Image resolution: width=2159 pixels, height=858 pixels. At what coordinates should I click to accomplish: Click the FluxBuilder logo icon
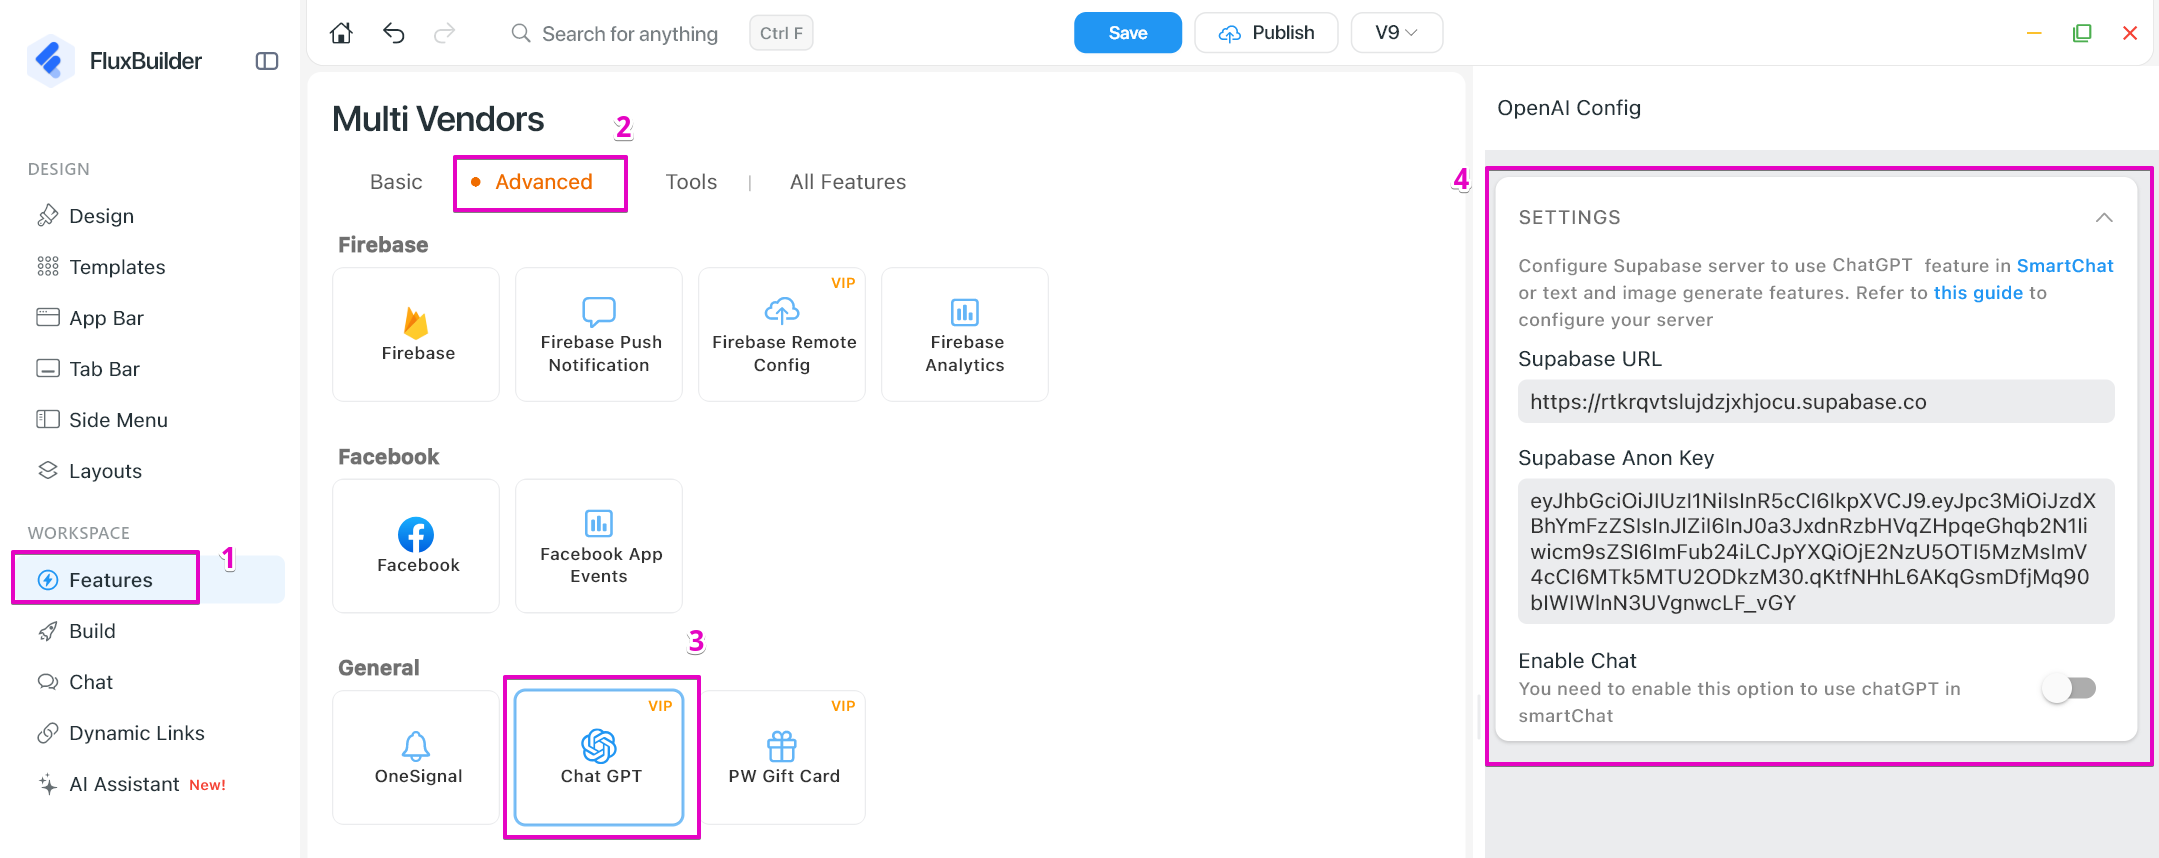(50, 61)
